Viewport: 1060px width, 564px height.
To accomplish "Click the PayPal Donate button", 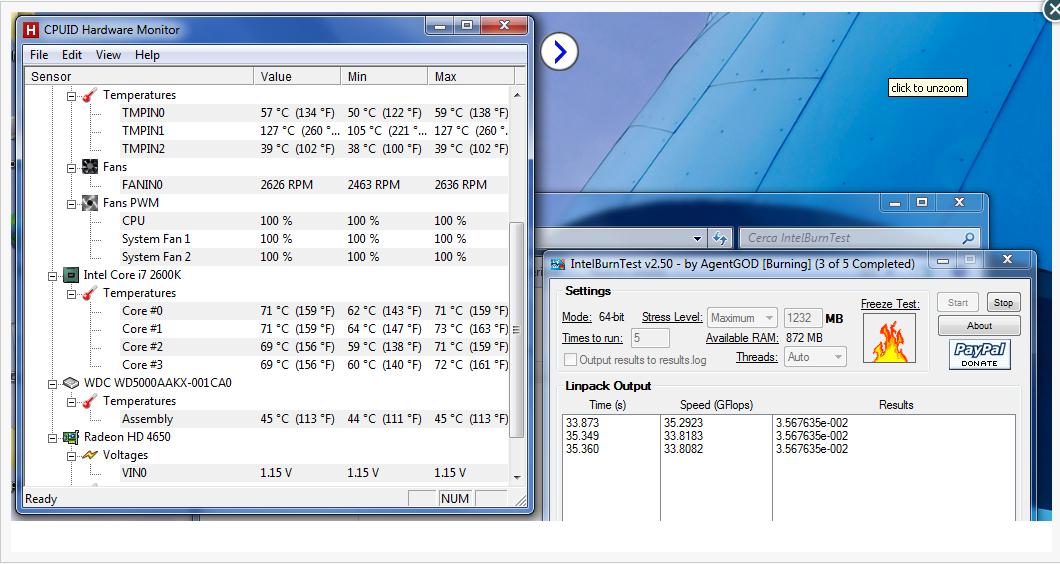I will click(x=980, y=354).
